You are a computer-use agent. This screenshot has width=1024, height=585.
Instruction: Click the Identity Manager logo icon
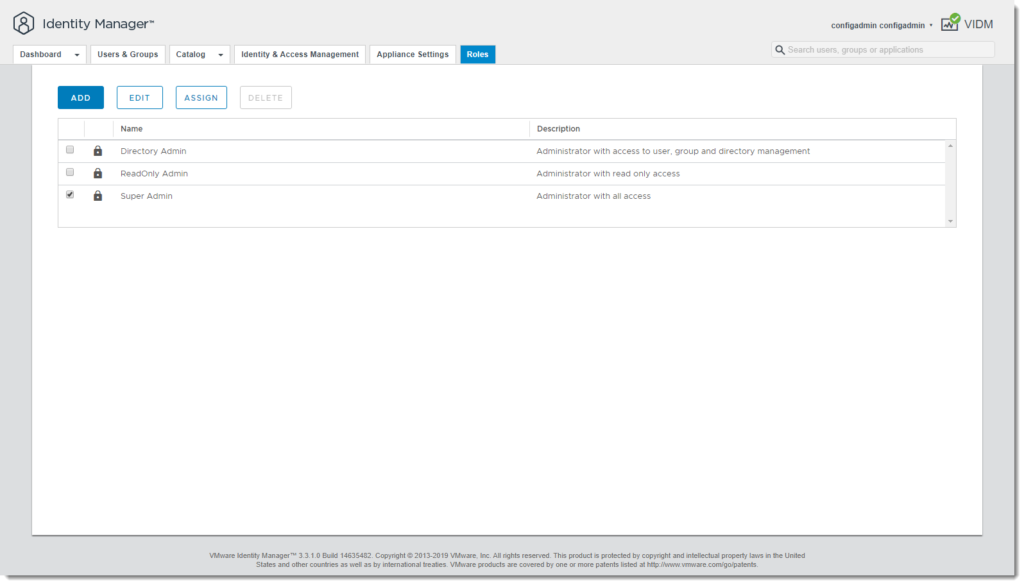coord(24,24)
